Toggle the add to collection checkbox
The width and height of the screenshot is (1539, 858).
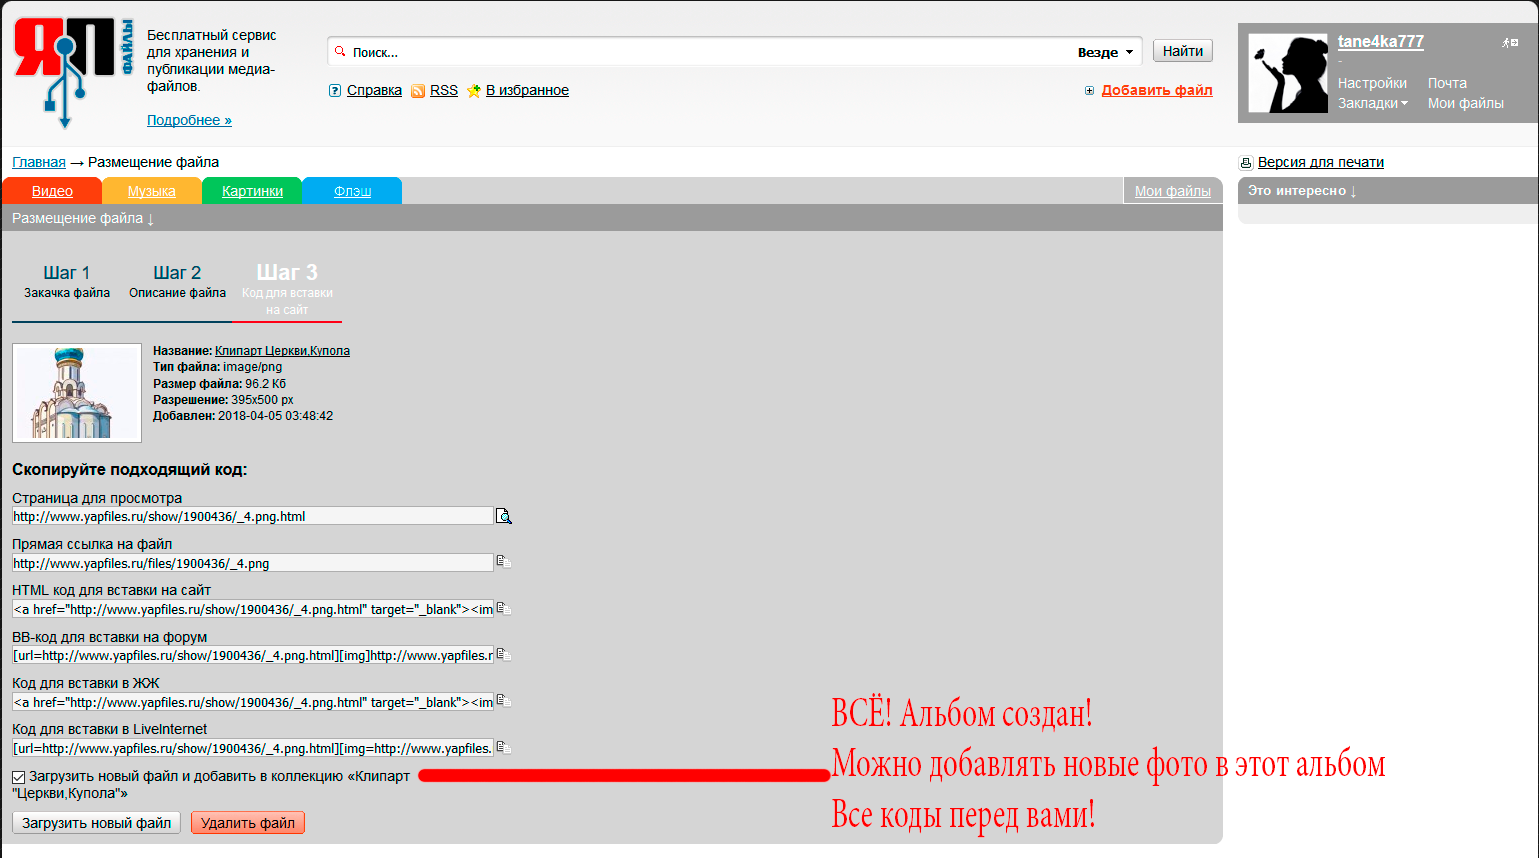click(x=19, y=777)
